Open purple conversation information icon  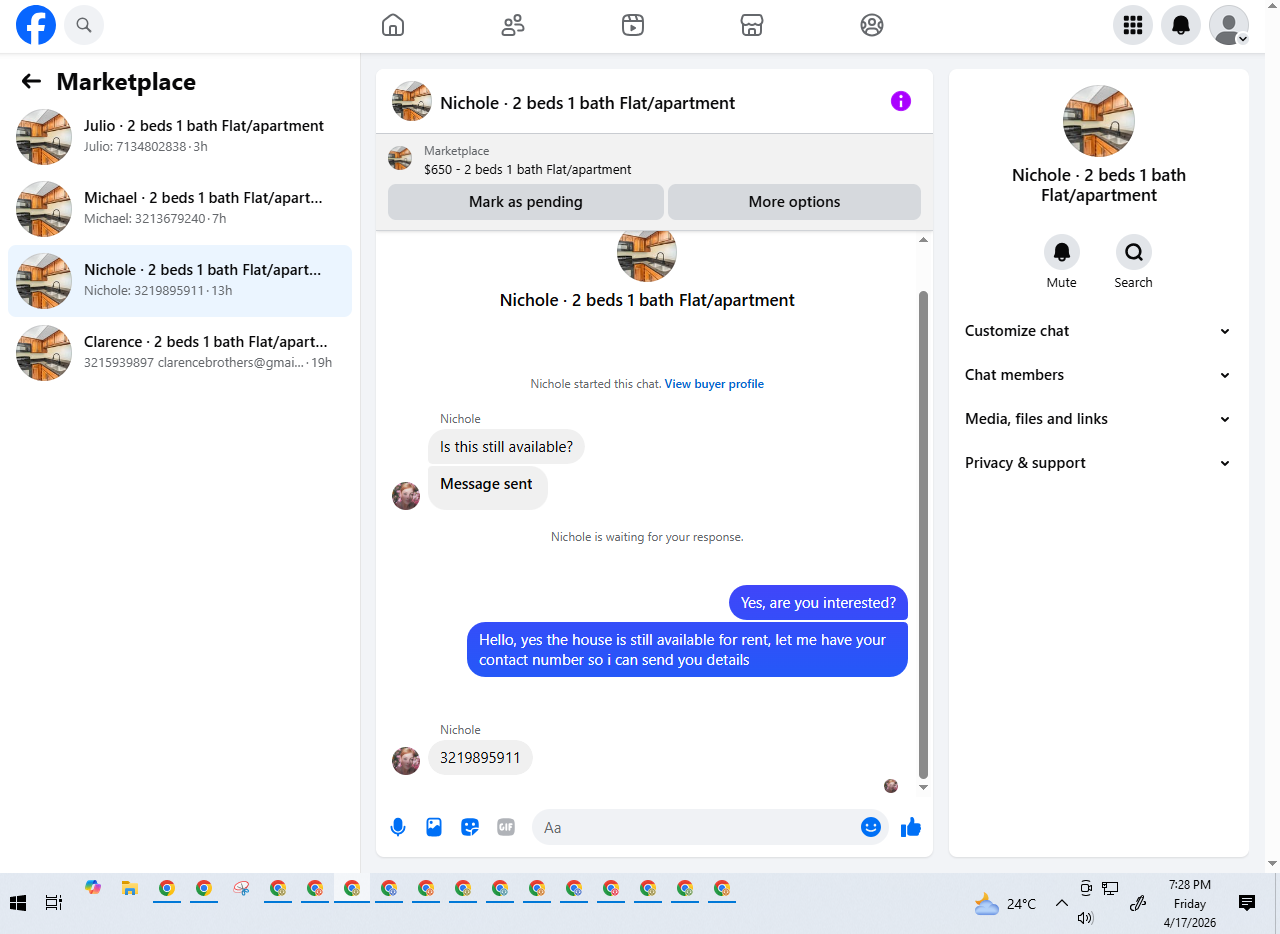pyautogui.click(x=901, y=101)
